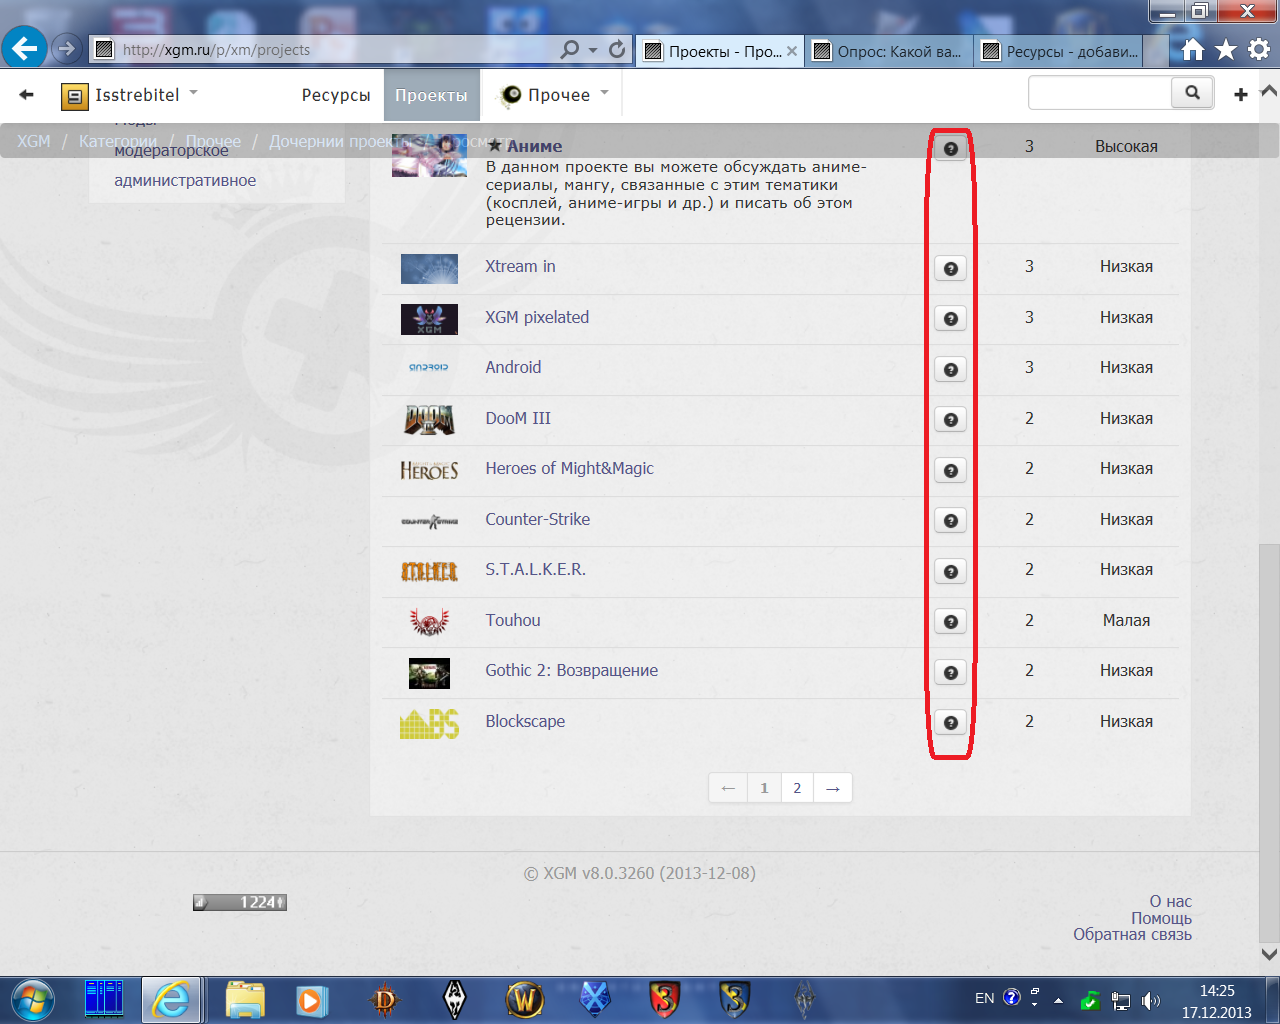Viewport: 1280px width, 1024px height.
Task: Select административное in the sidebar
Action: click(185, 181)
